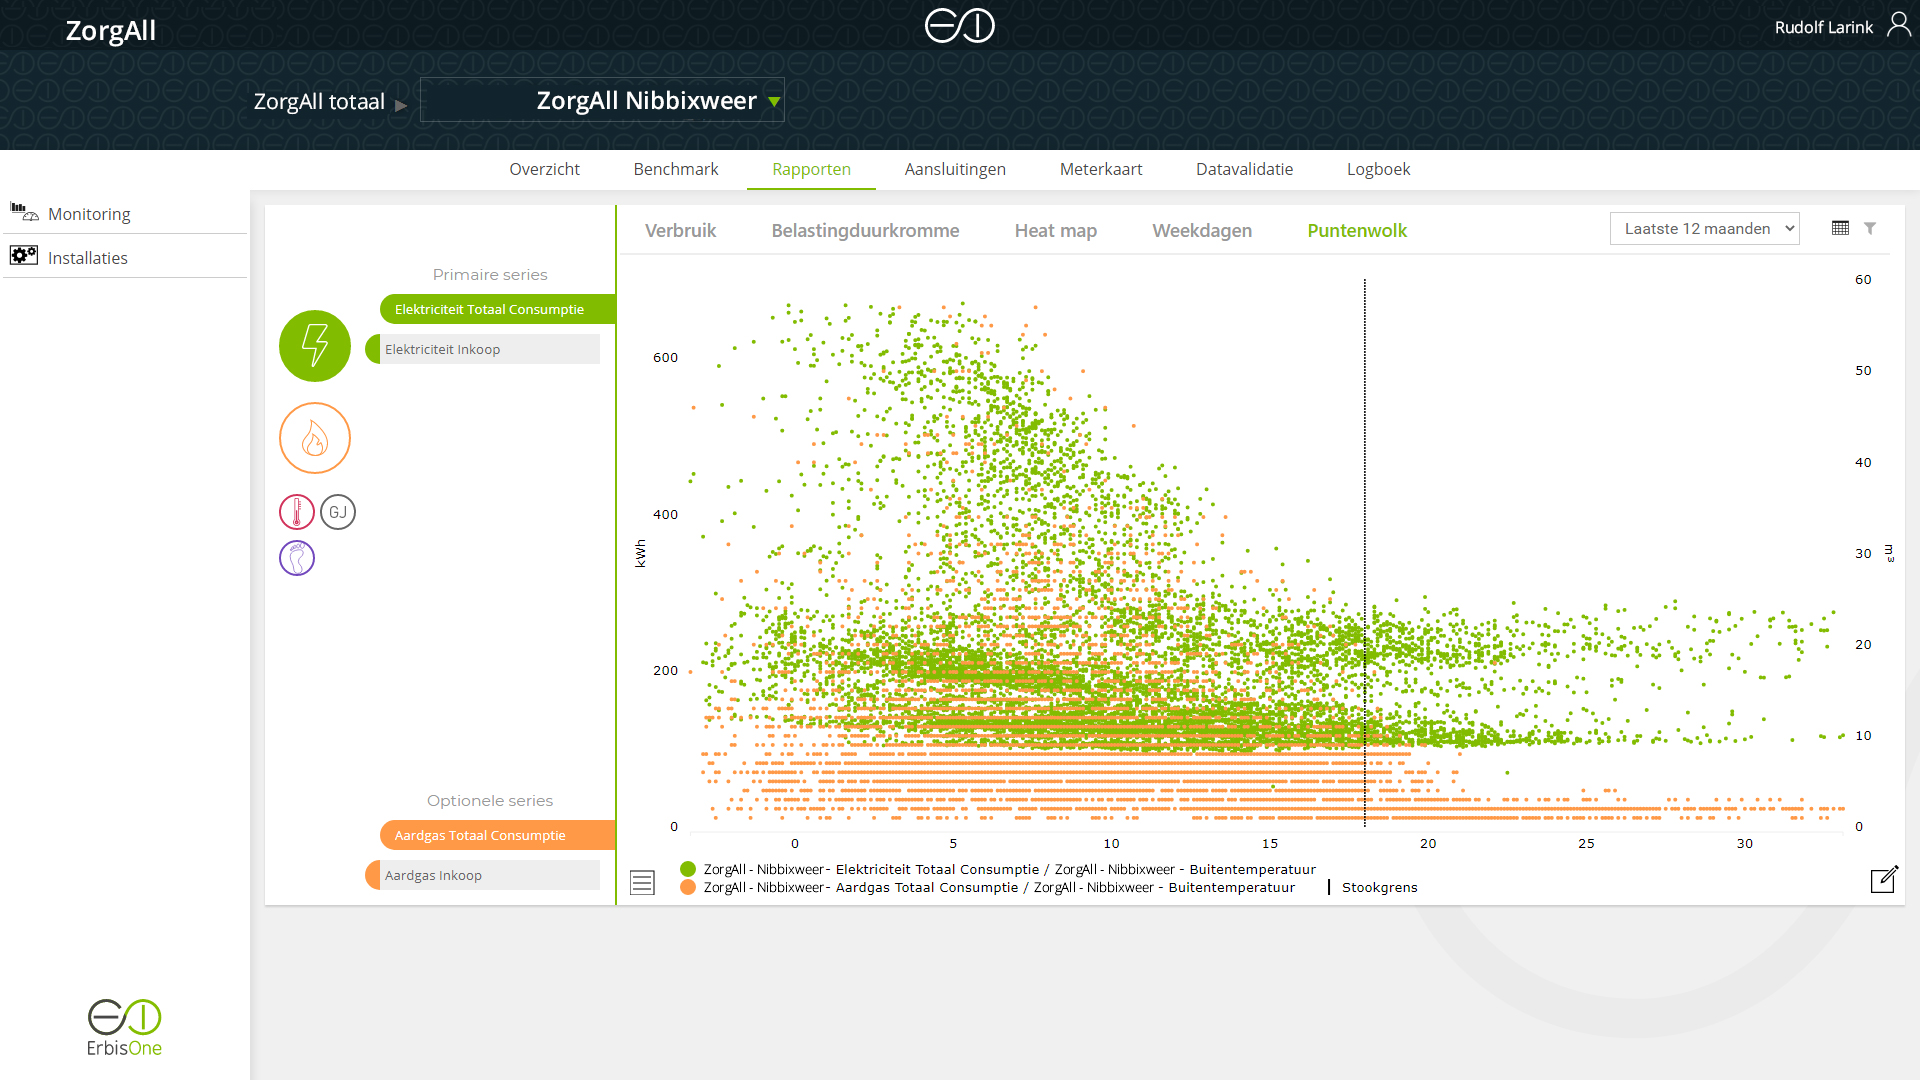
Task: Toggle Aardgas Inkoop series
Action: click(x=483, y=875)
